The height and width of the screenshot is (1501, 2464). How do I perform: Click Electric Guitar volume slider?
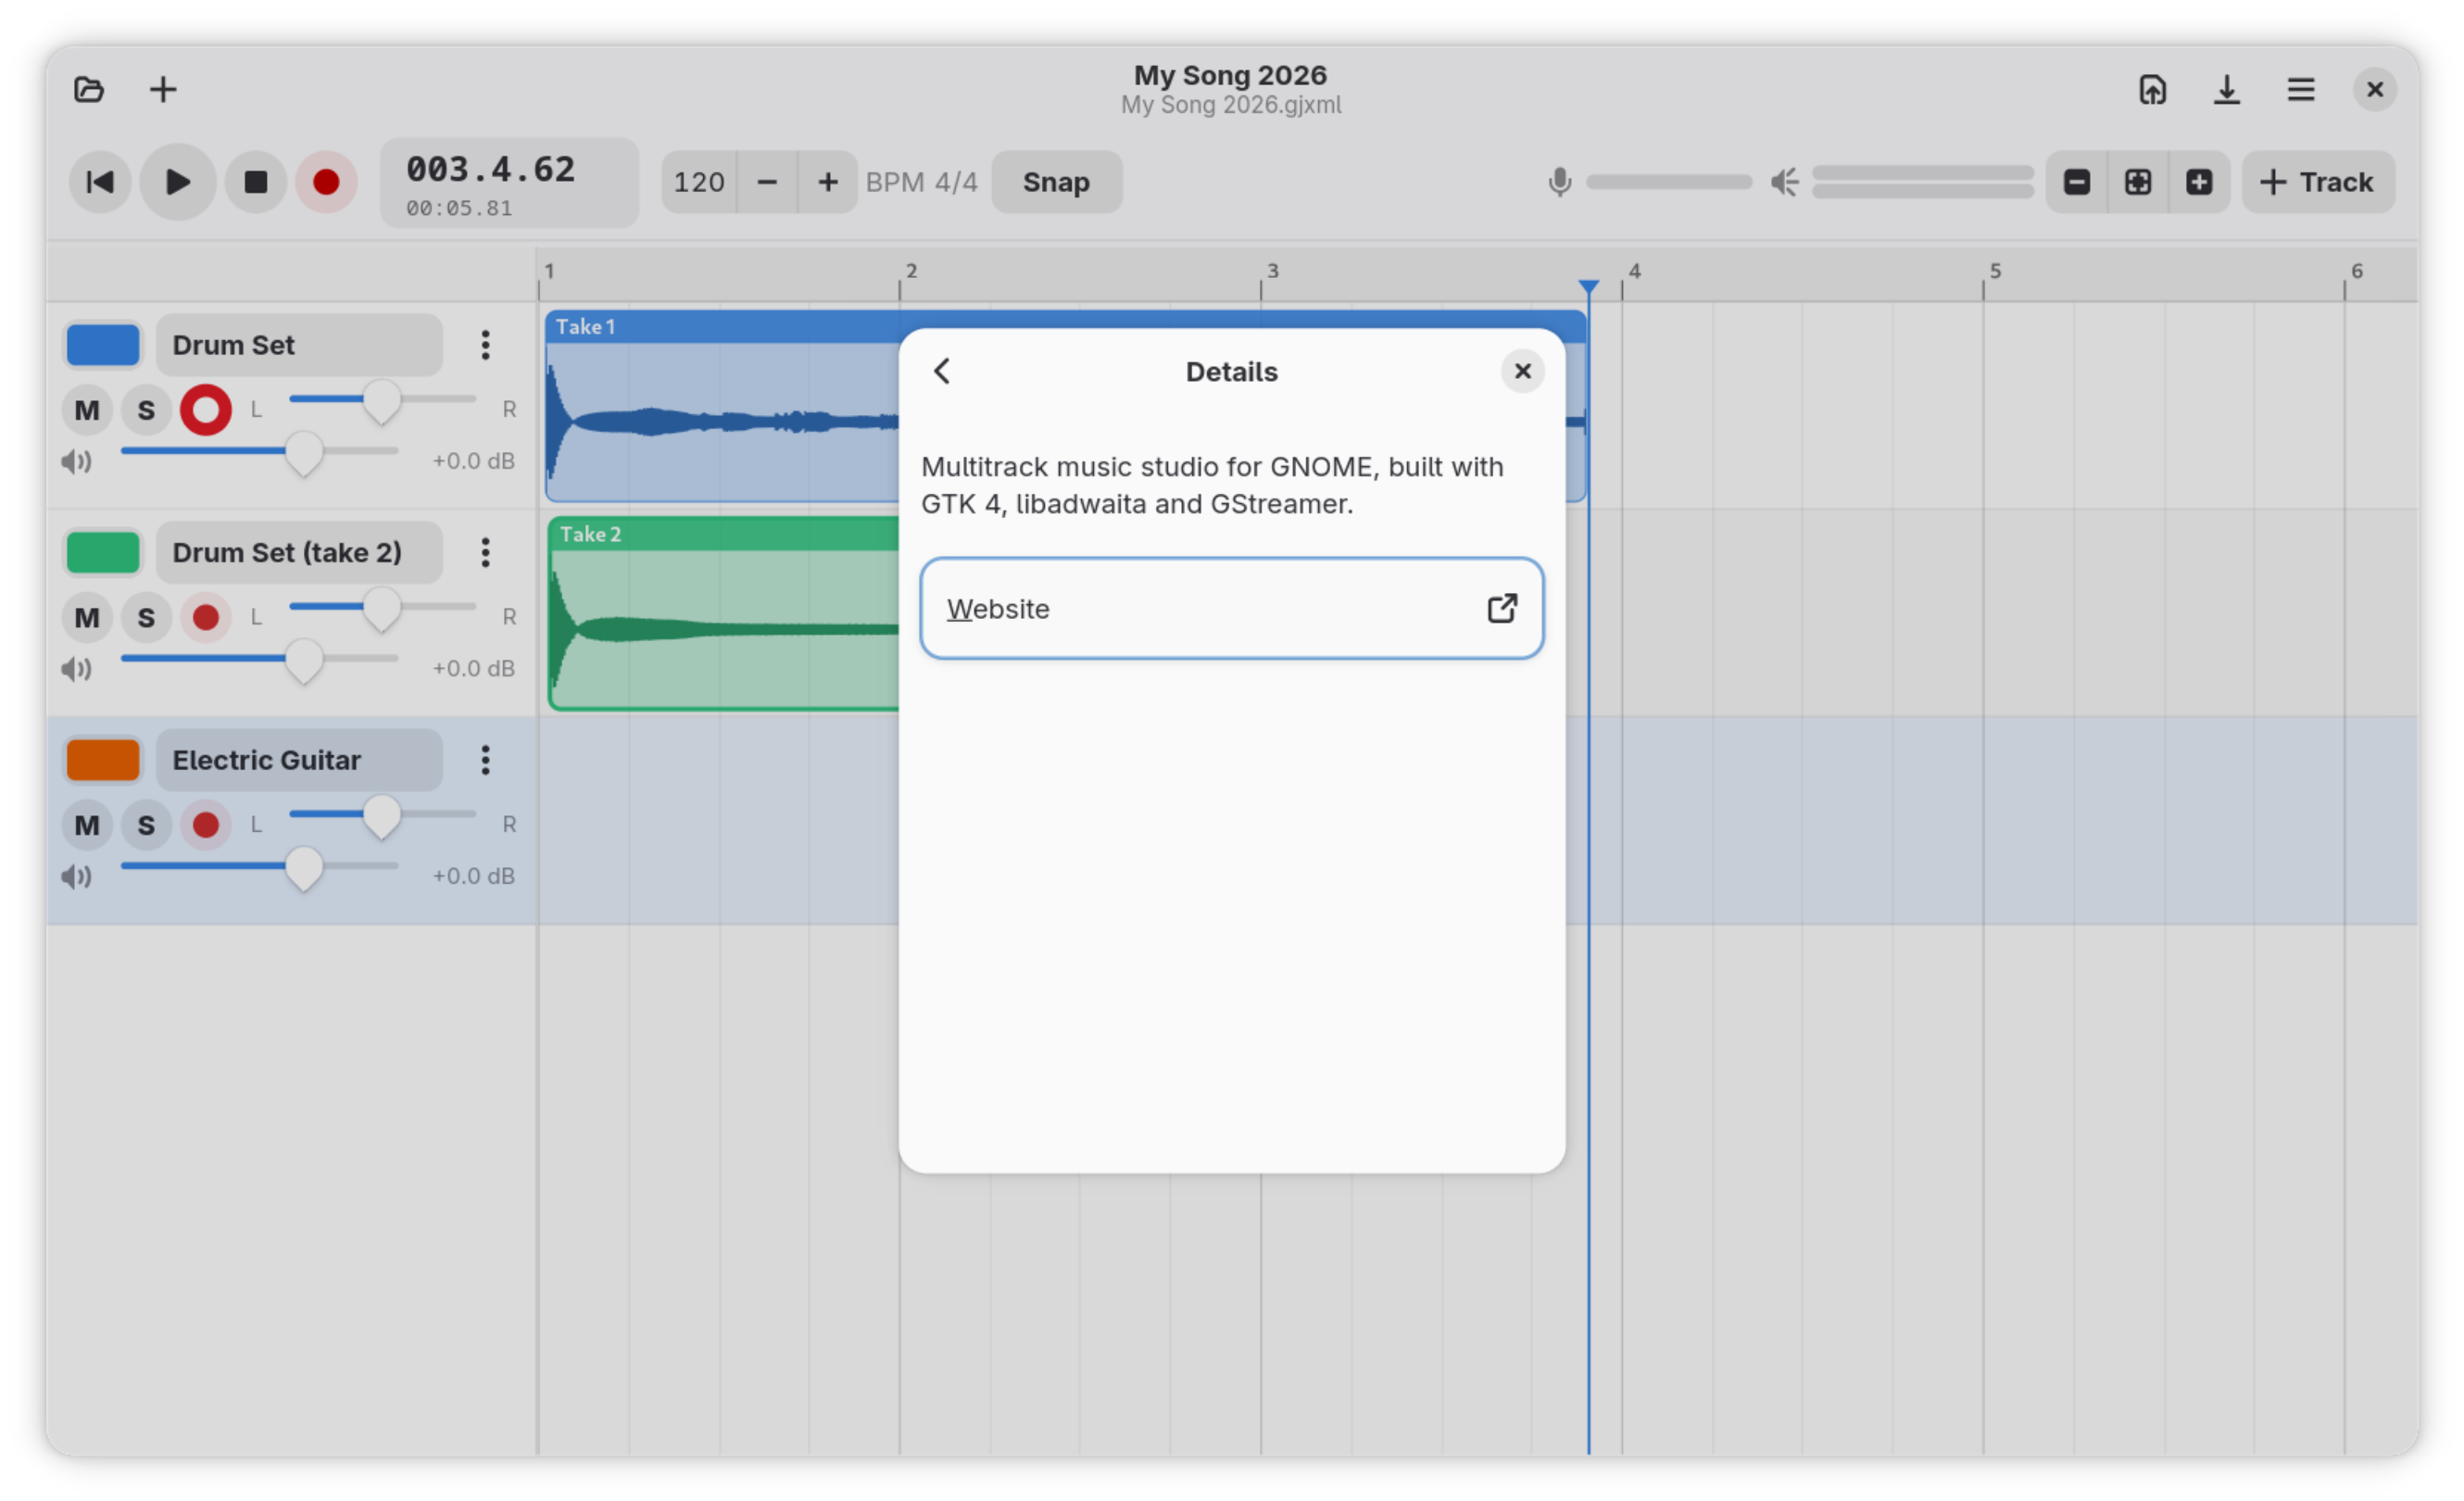[259, 867]
